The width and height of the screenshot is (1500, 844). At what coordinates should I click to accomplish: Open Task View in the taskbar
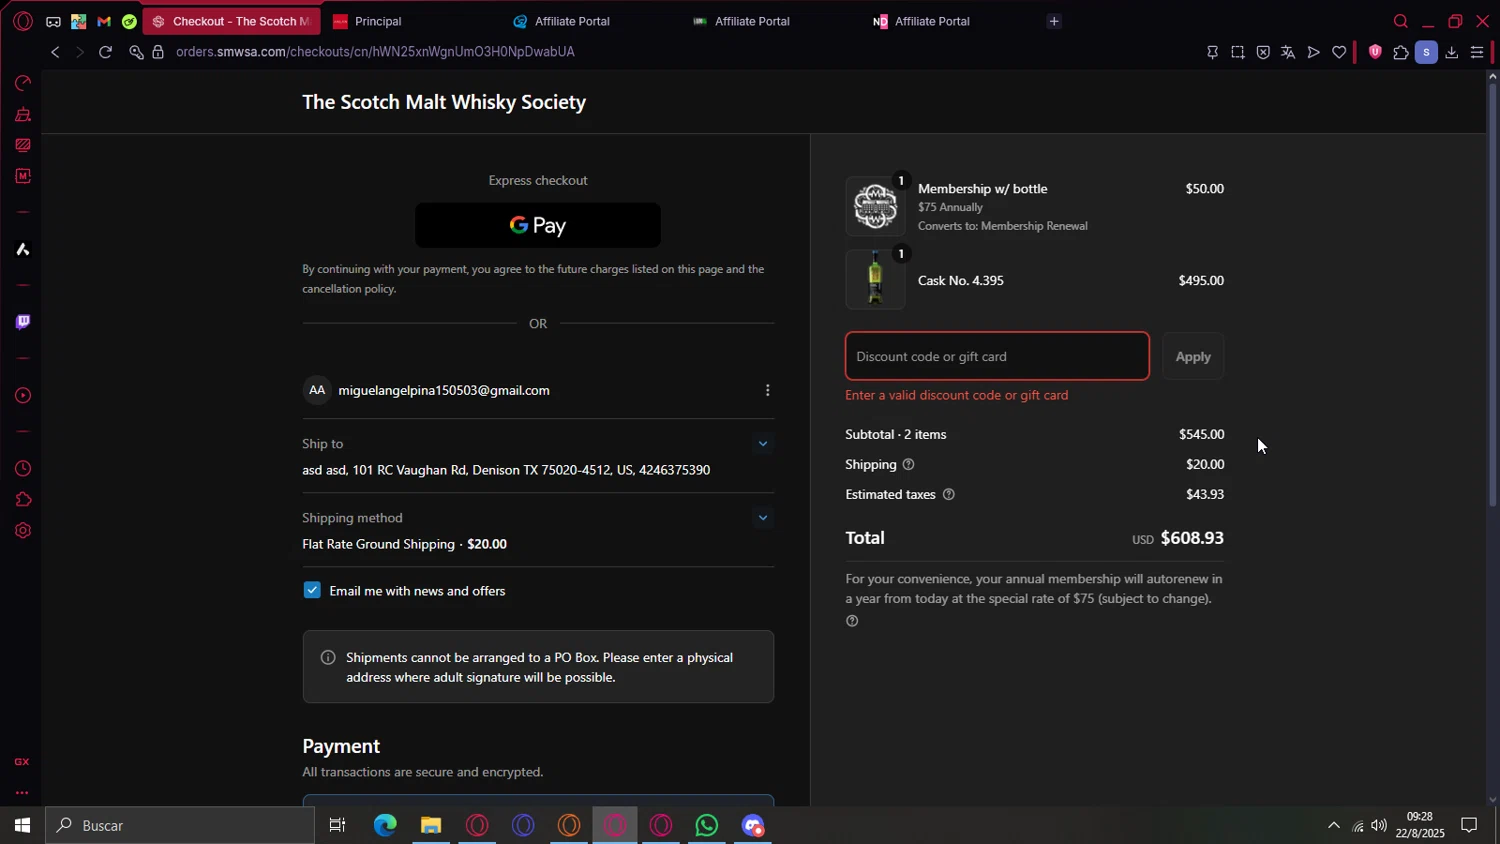click(x=338, y=825)
